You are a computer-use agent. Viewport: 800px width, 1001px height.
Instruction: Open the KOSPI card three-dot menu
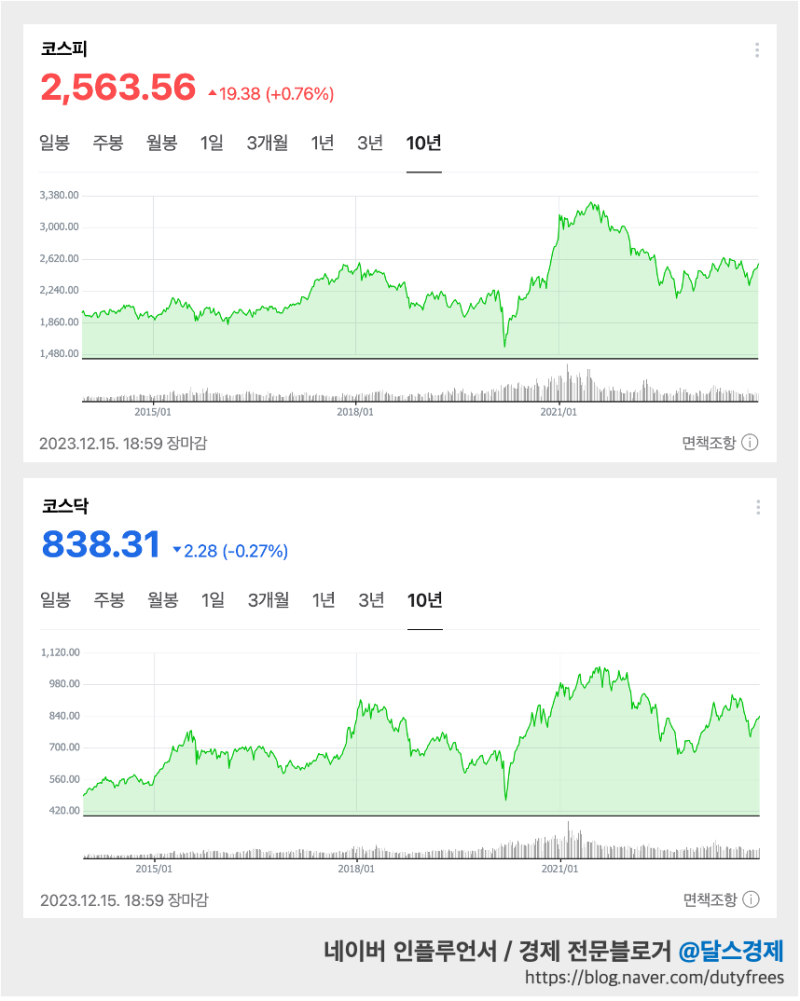[757, 50]
